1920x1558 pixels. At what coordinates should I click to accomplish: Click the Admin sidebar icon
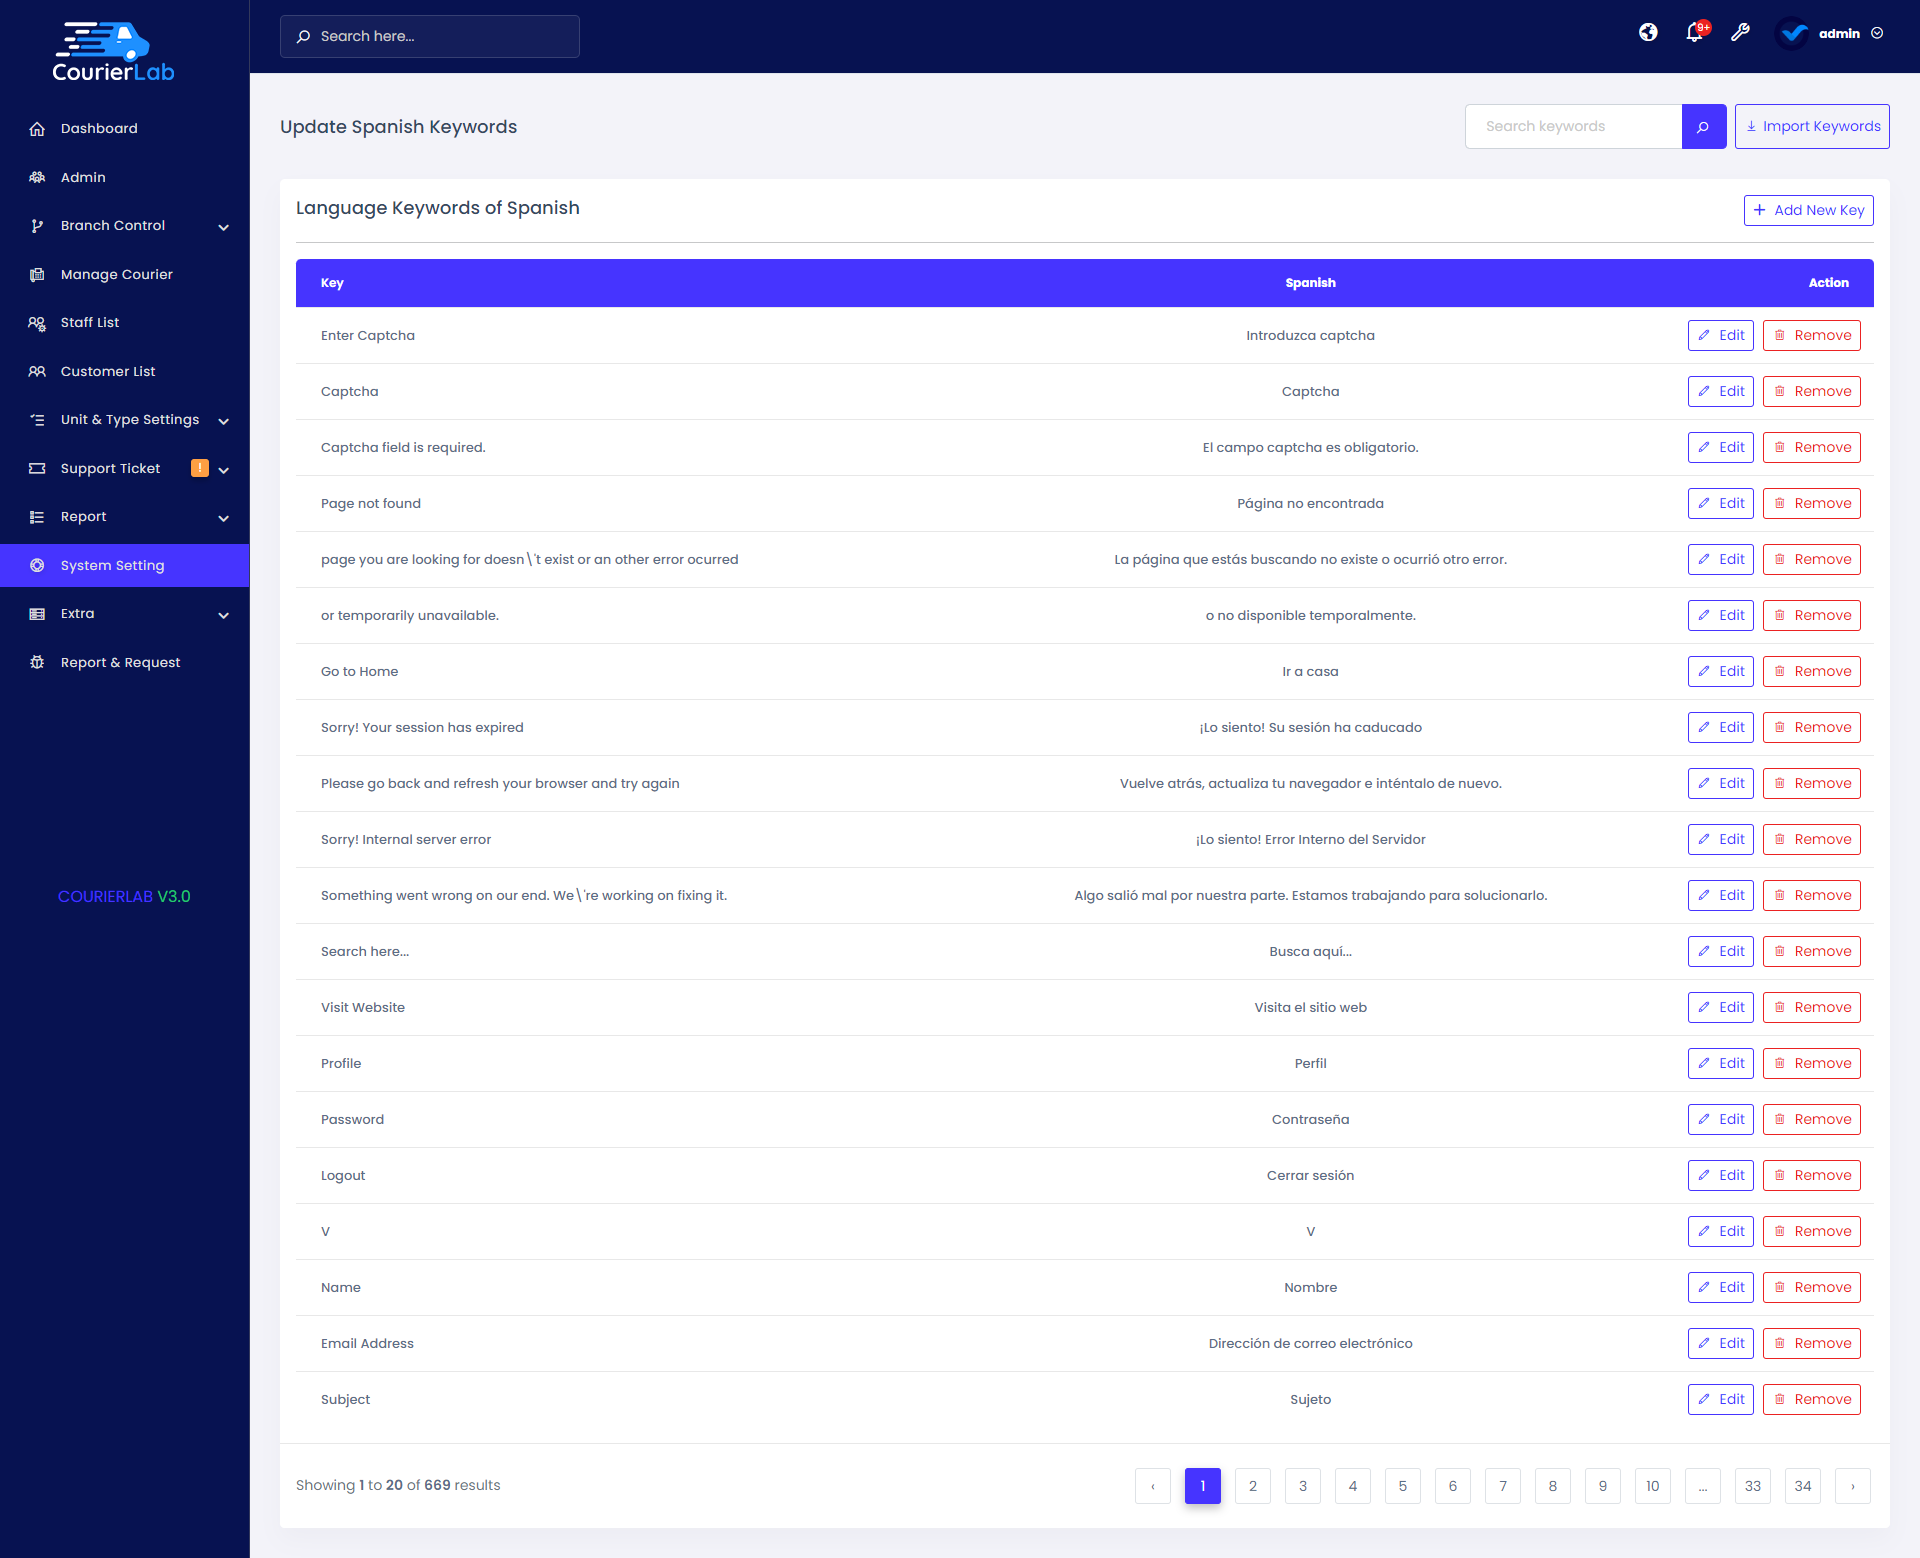click(x=37, y=177)
